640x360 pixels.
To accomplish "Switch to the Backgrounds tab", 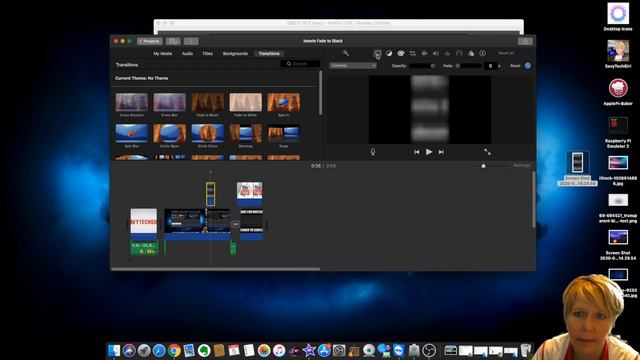I will [x=235, y=53].
